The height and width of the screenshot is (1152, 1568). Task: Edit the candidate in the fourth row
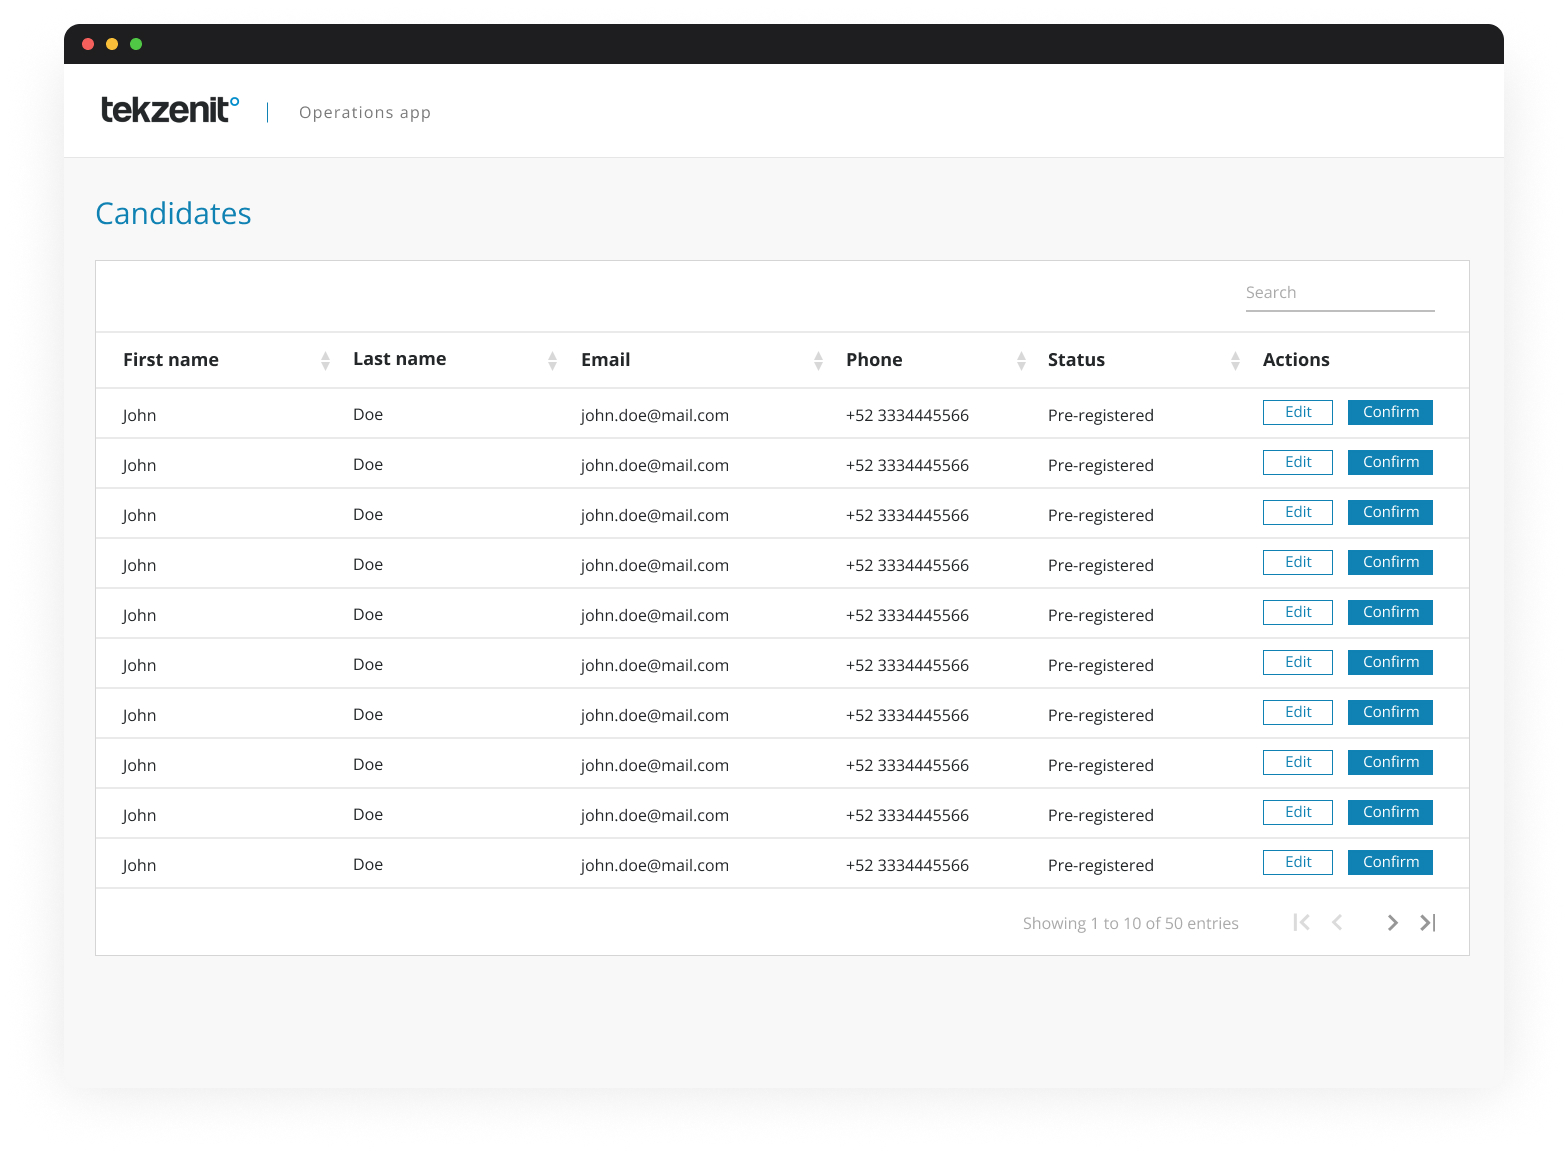pos(1298,562)
